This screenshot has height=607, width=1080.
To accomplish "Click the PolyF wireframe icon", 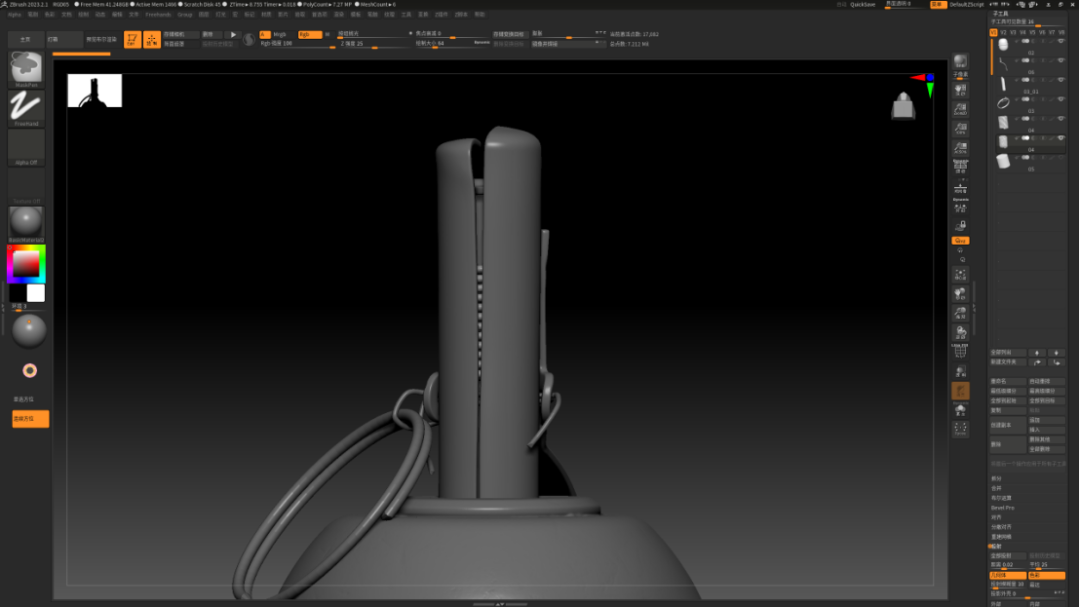I will pyautogui.click(x=960, y=351).
